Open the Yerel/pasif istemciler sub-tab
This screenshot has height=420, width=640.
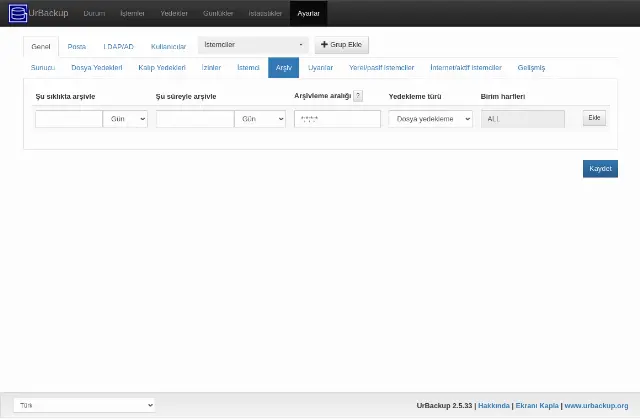click(382, 68)
